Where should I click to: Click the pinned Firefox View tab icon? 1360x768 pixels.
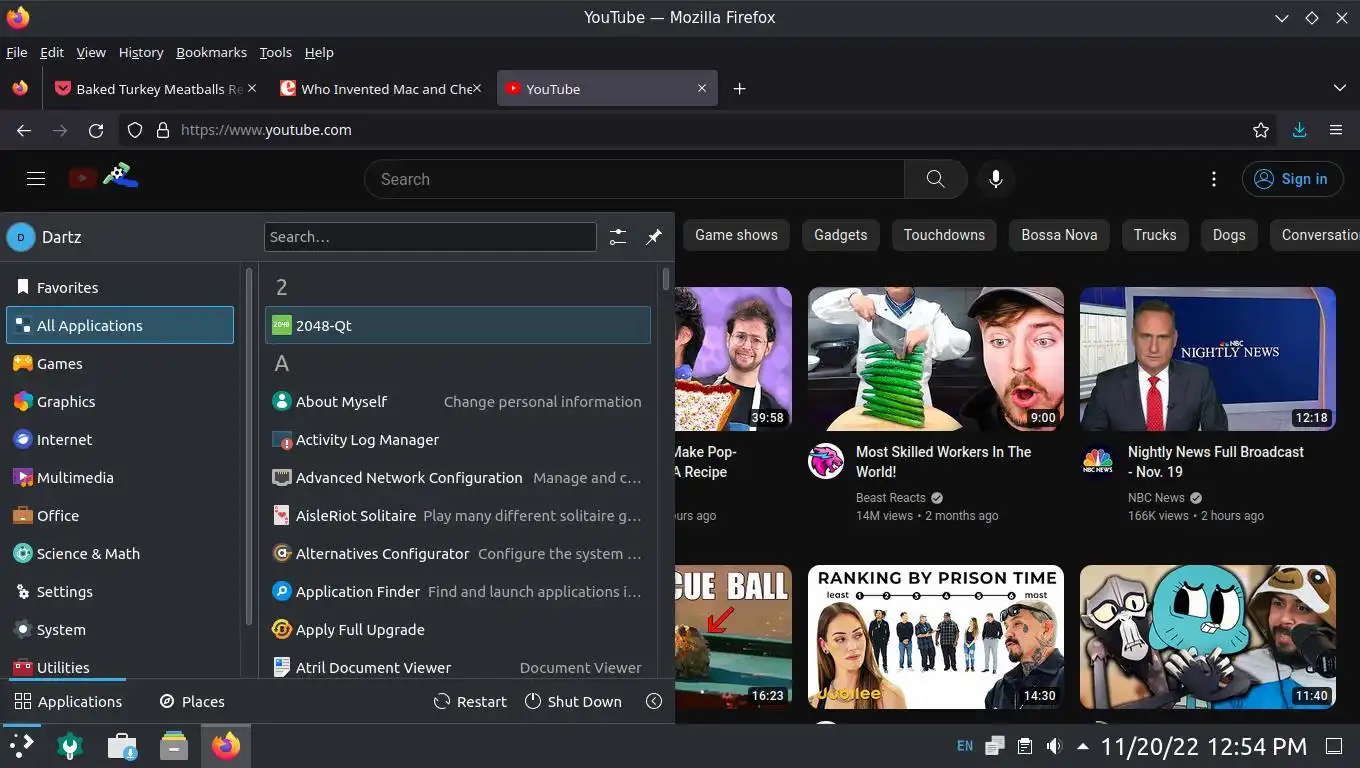pos(20,88)
